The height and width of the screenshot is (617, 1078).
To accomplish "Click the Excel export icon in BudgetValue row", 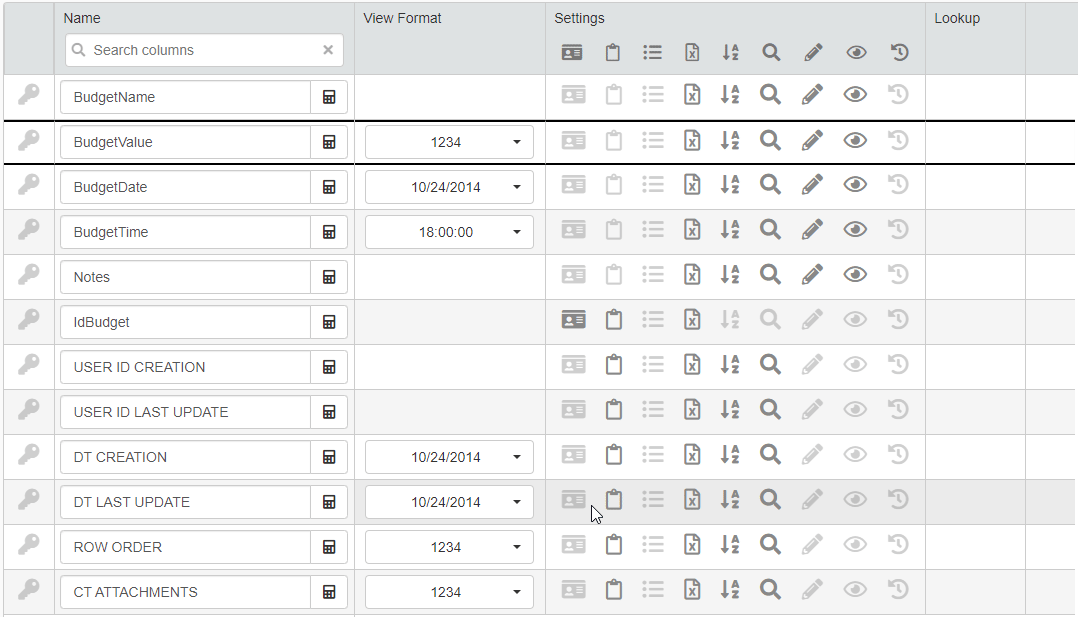I will (691, 140).
